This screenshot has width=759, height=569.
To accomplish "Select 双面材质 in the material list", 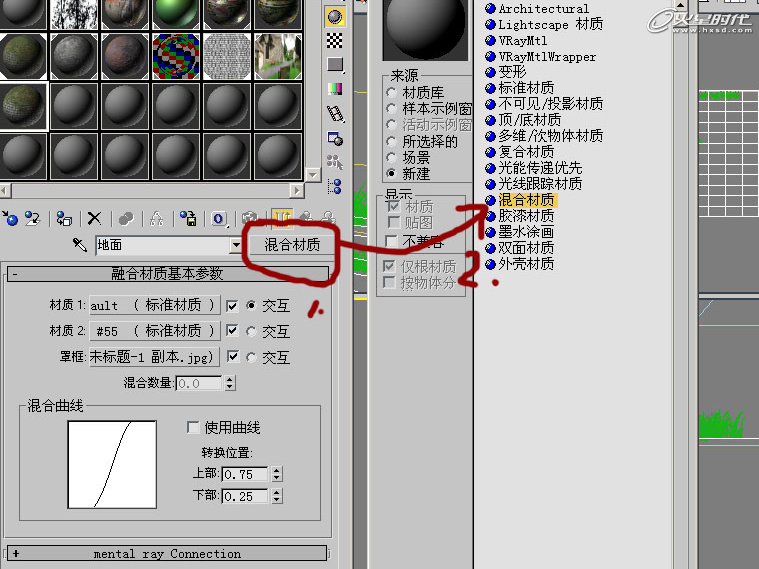I will point(526,248).
